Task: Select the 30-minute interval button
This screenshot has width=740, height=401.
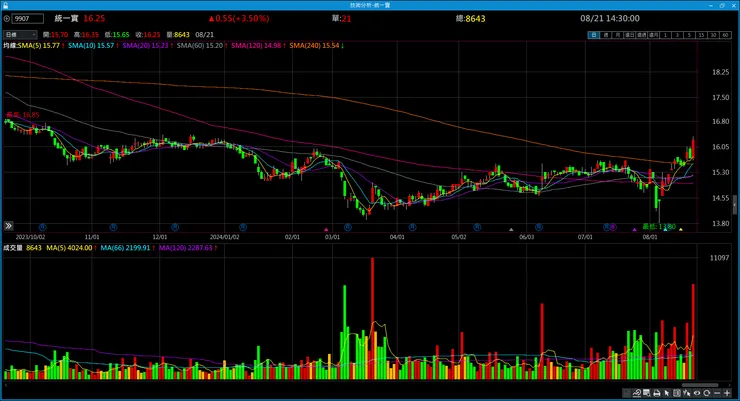Action: tap(713, 35)
